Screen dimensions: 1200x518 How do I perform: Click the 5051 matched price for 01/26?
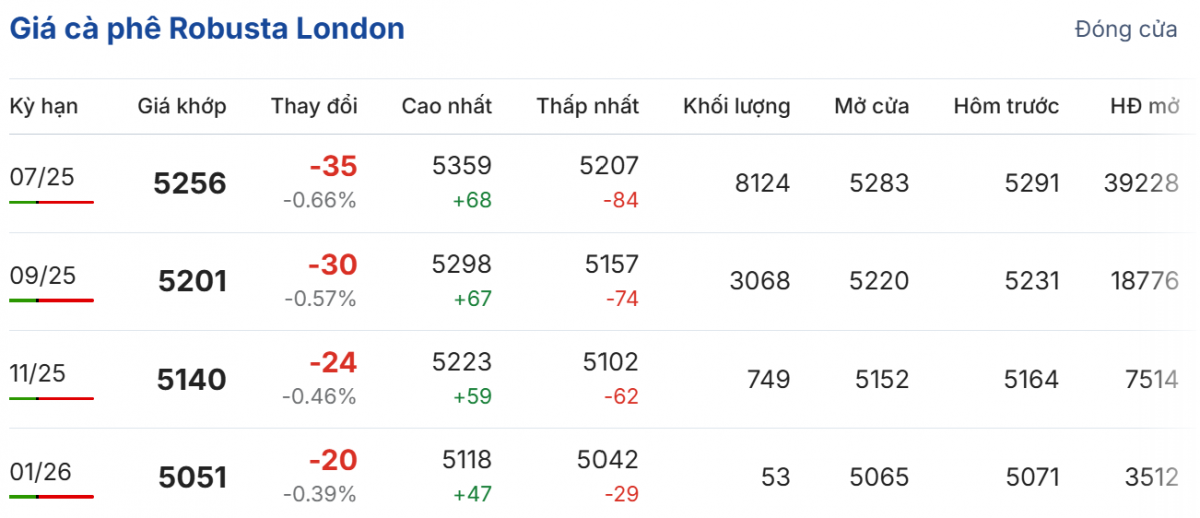tap(192, 478)
